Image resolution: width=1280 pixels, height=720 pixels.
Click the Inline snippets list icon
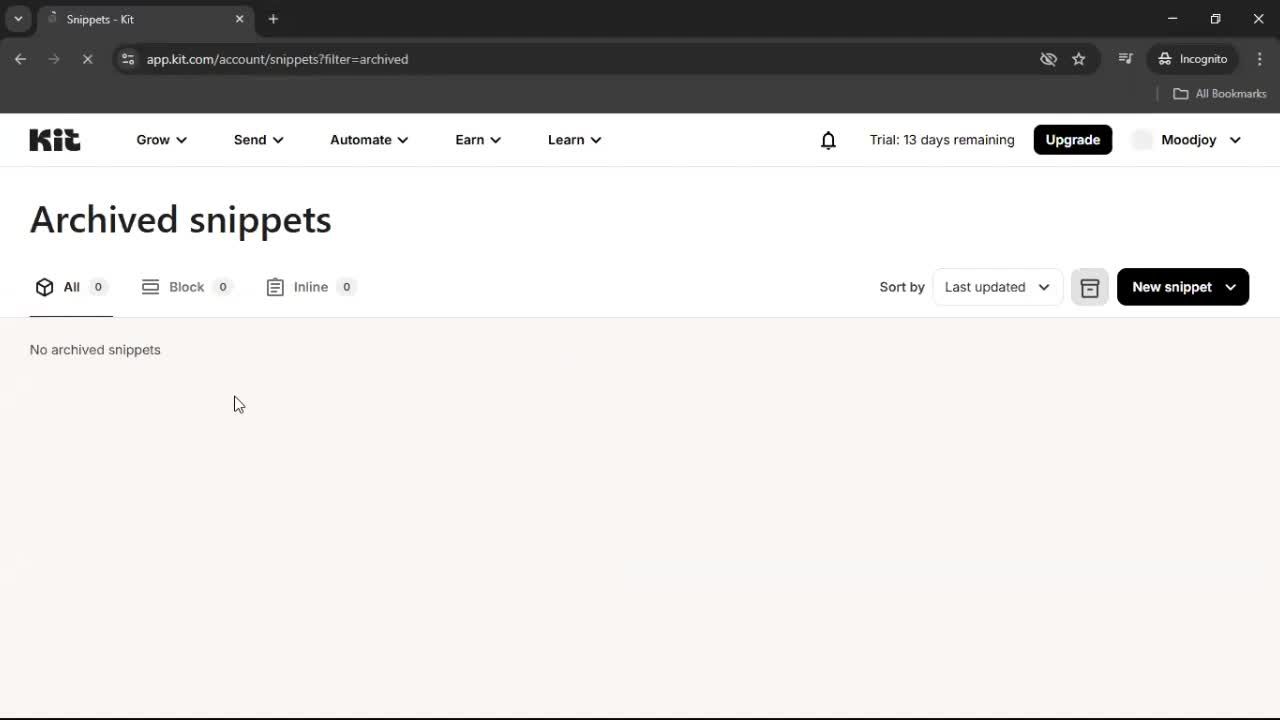(275, 287)
